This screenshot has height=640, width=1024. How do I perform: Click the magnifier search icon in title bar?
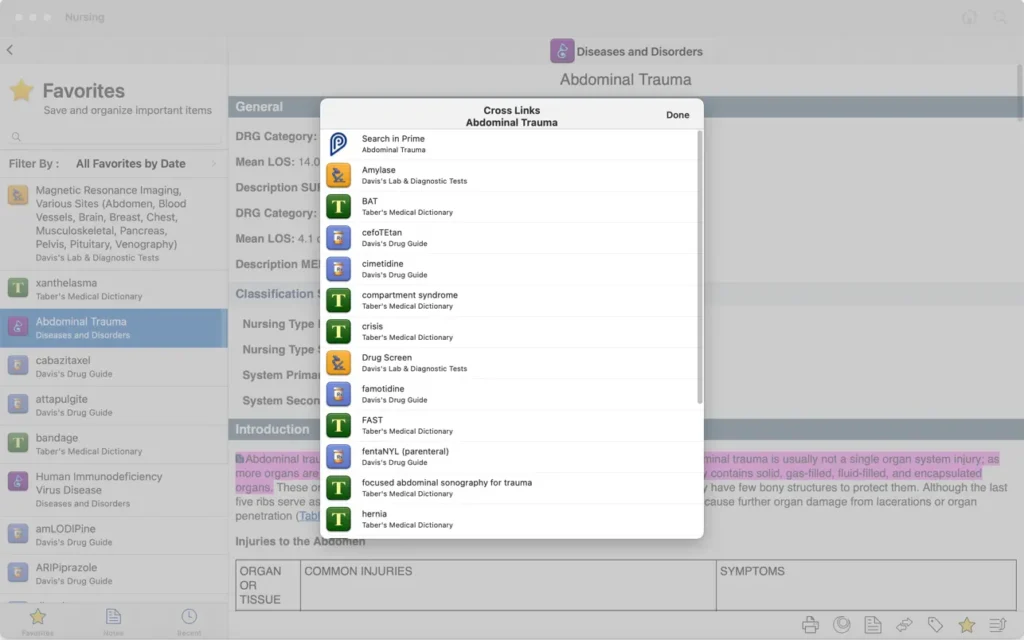click(x=1000, y=17)
